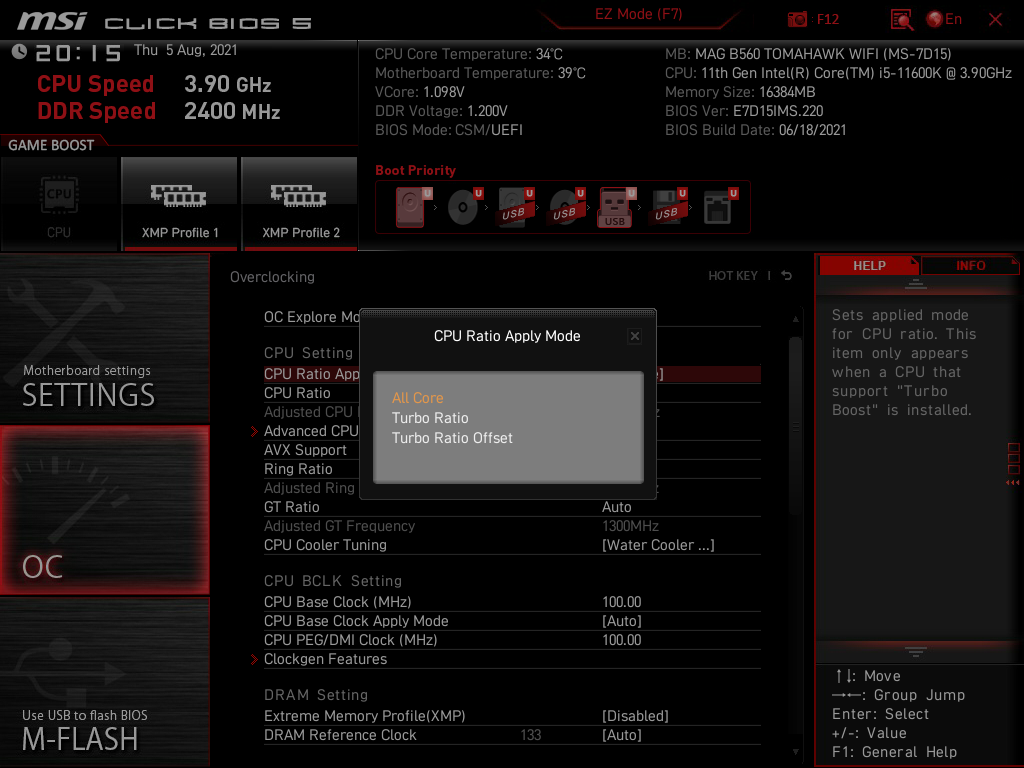Switch to the HELP tab
This screenshot has height=768, width=1024.
coord(869,266)
